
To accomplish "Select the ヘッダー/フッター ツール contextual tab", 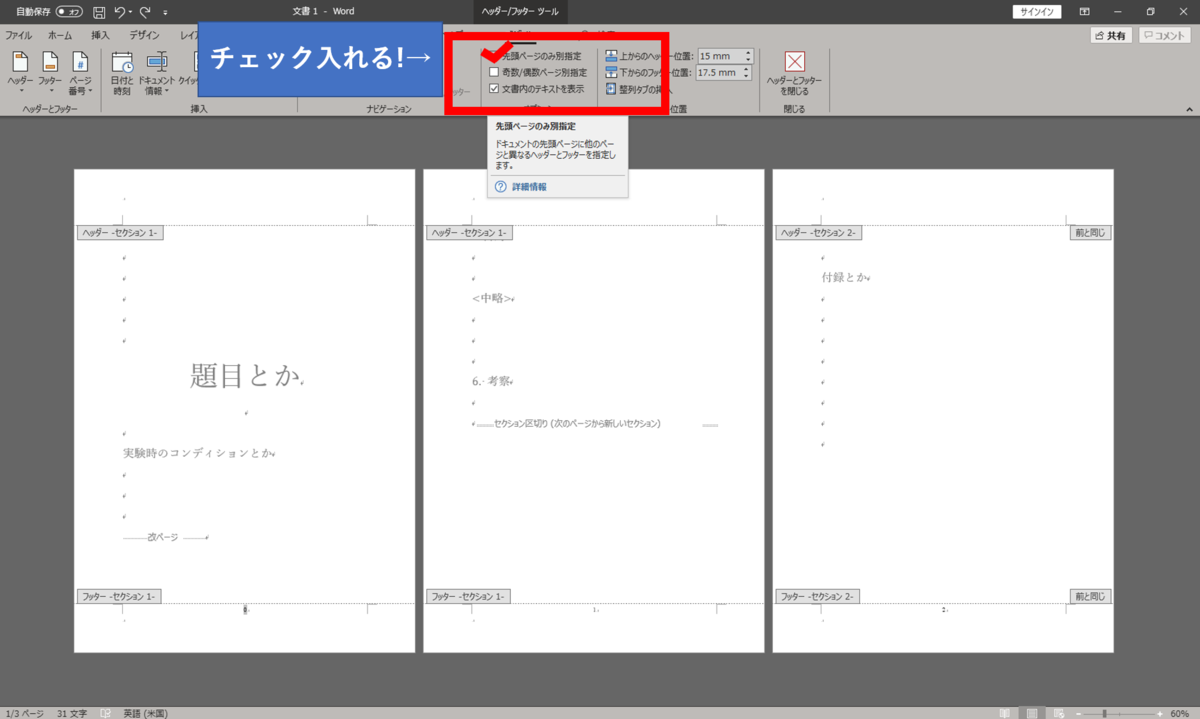I will click(520, 12).
